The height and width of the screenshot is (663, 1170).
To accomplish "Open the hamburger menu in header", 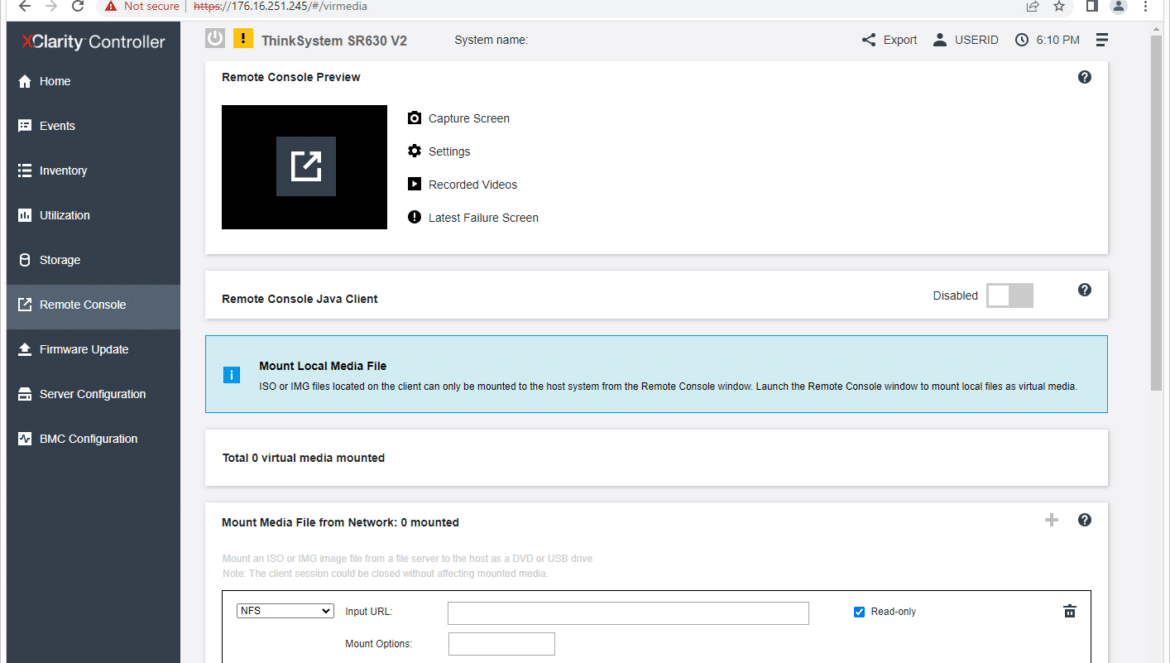I will pyautogui.click(x=1101, y=40).
